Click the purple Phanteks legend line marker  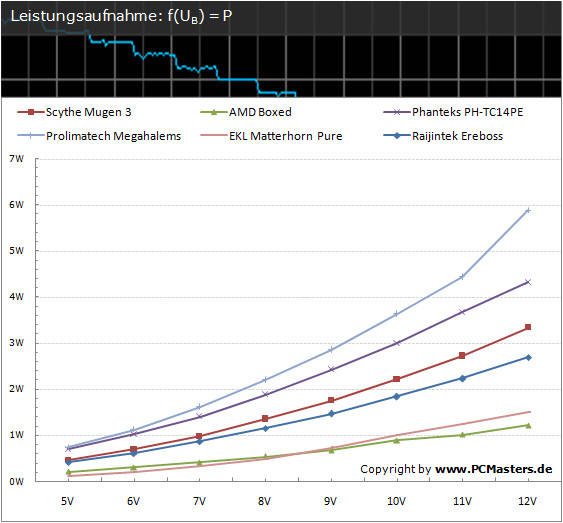[x=397, y=112]
